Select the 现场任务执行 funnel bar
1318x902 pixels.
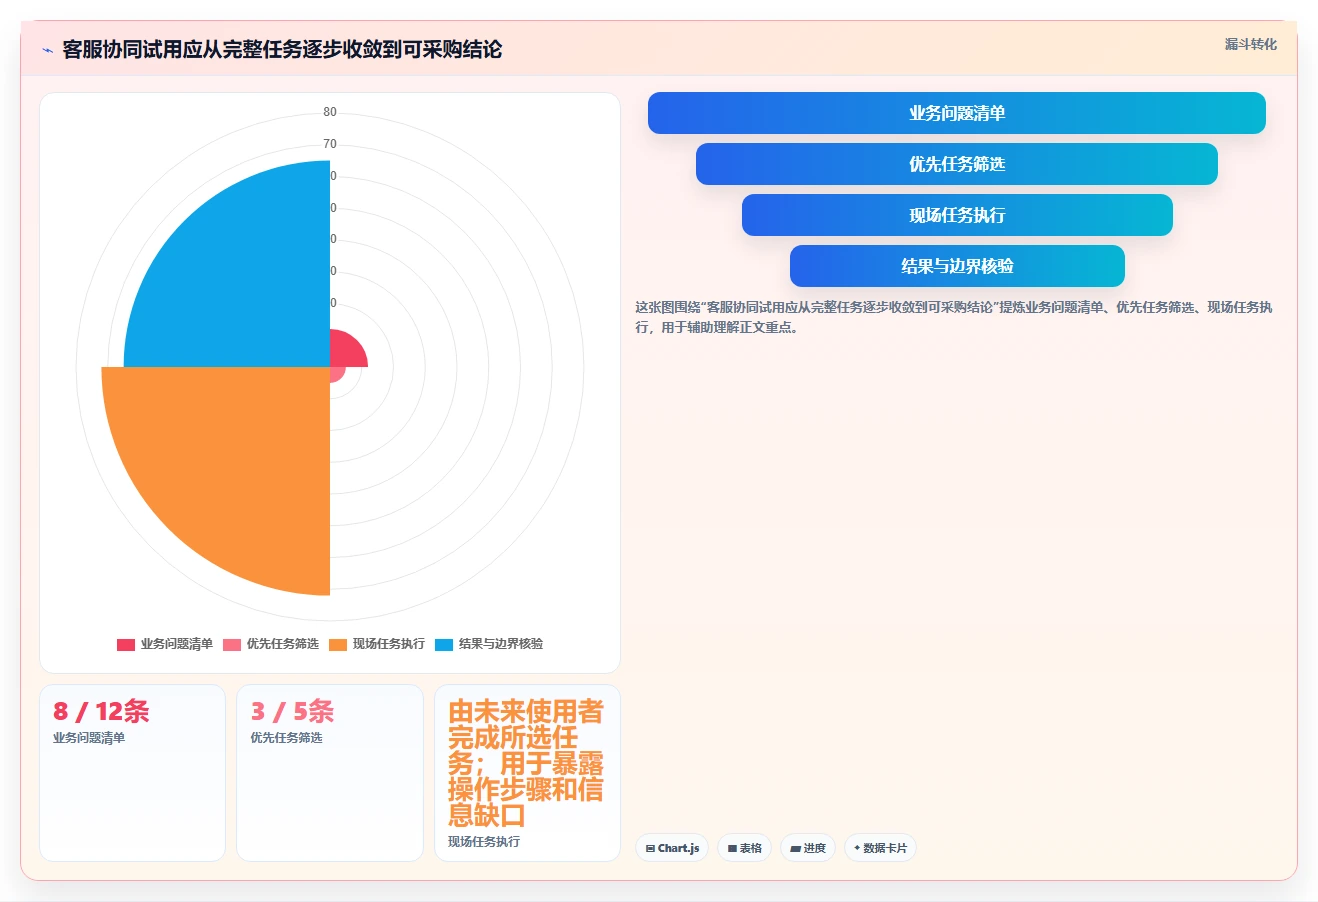click(x=957, y=215)
